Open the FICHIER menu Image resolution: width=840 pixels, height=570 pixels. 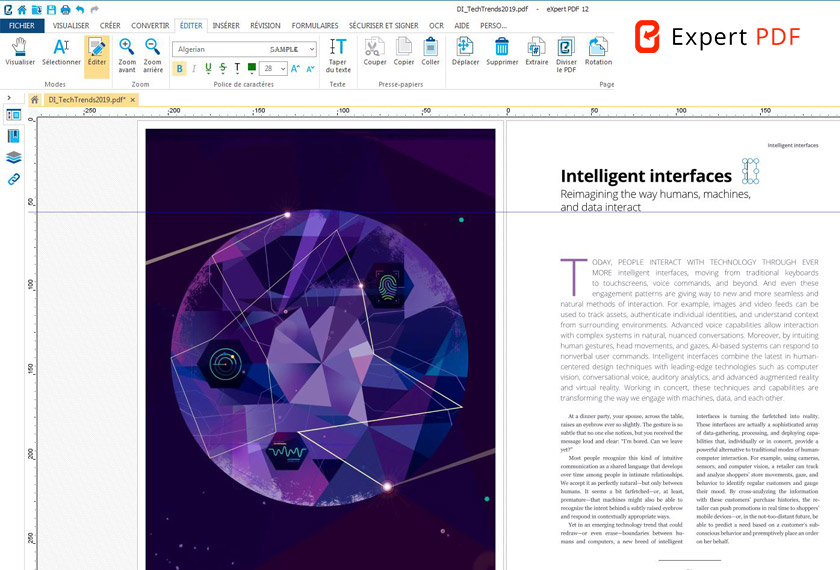click(x=22, y=26)
